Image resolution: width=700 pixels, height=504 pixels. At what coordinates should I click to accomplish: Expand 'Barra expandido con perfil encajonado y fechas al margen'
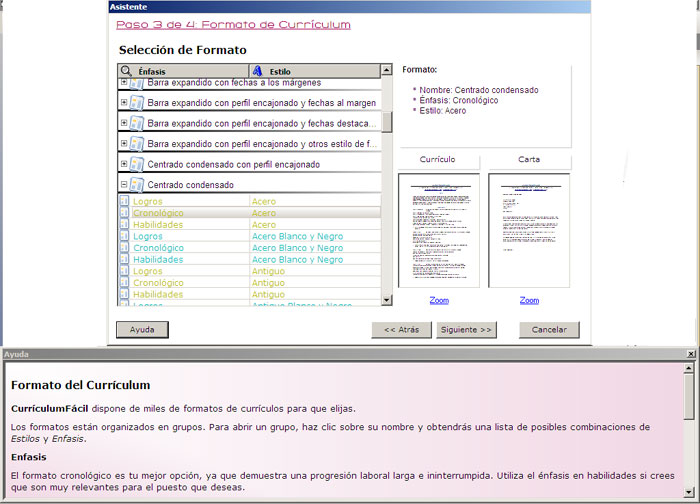coord(124,102)
